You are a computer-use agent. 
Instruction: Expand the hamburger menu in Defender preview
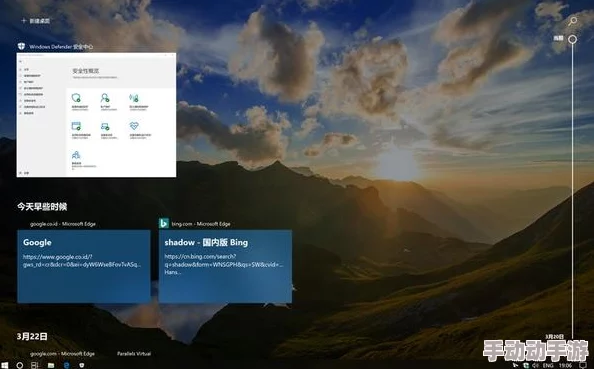pyautogui.click(x=20, y=62)
